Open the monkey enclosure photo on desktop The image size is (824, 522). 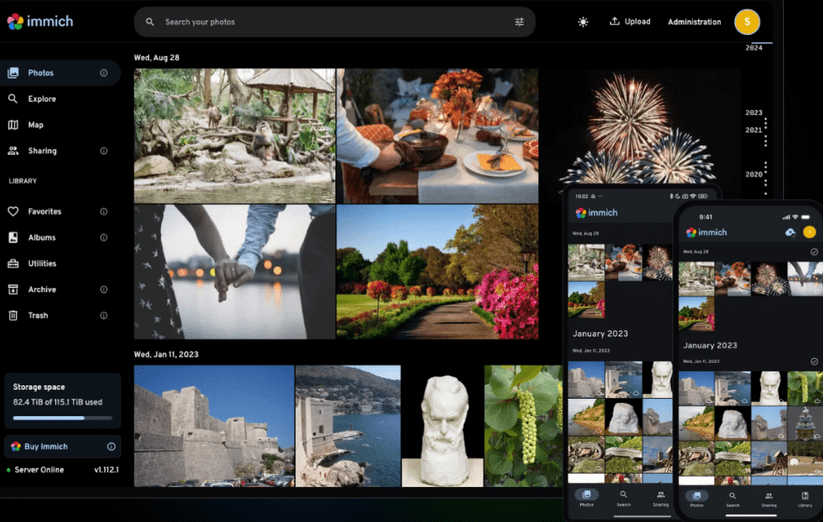[x=234, y=136]
